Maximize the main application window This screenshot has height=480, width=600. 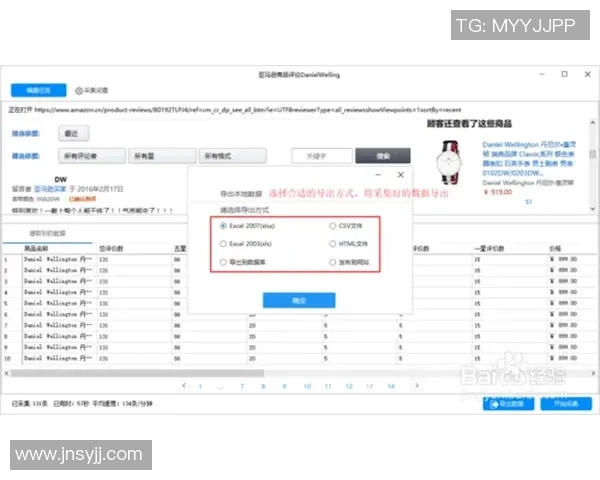click(564, 74)
